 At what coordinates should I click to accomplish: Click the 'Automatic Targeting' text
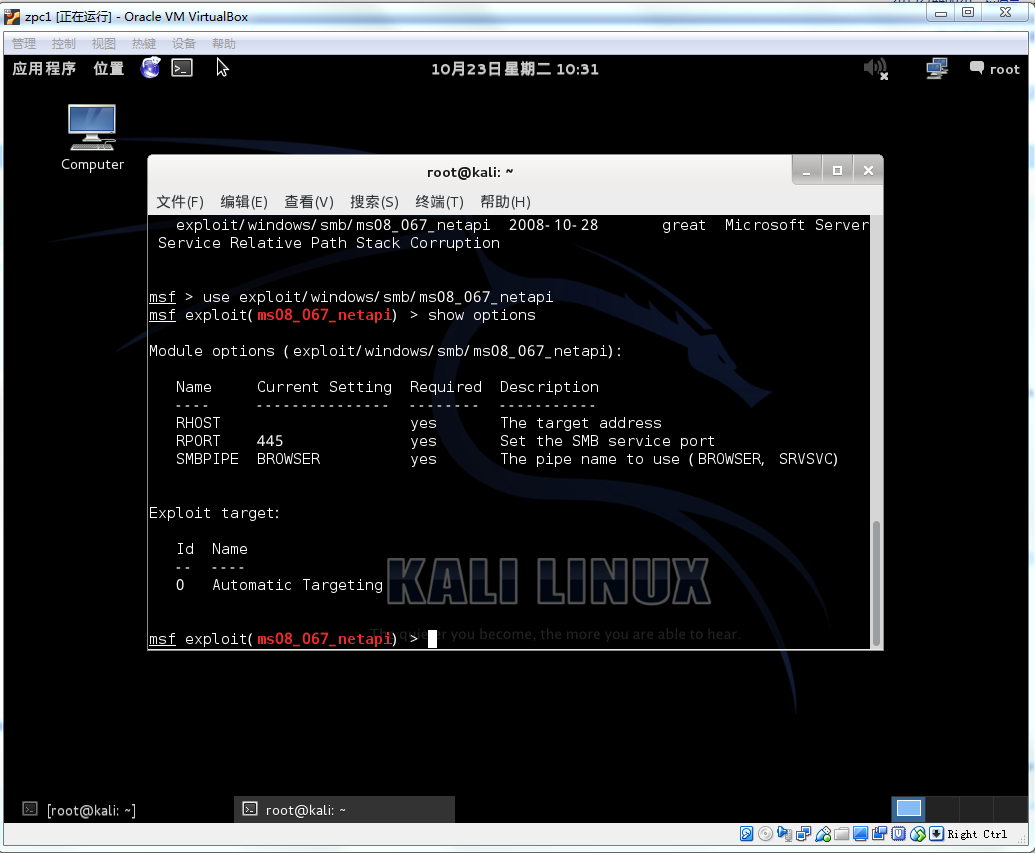coord(298,585)
